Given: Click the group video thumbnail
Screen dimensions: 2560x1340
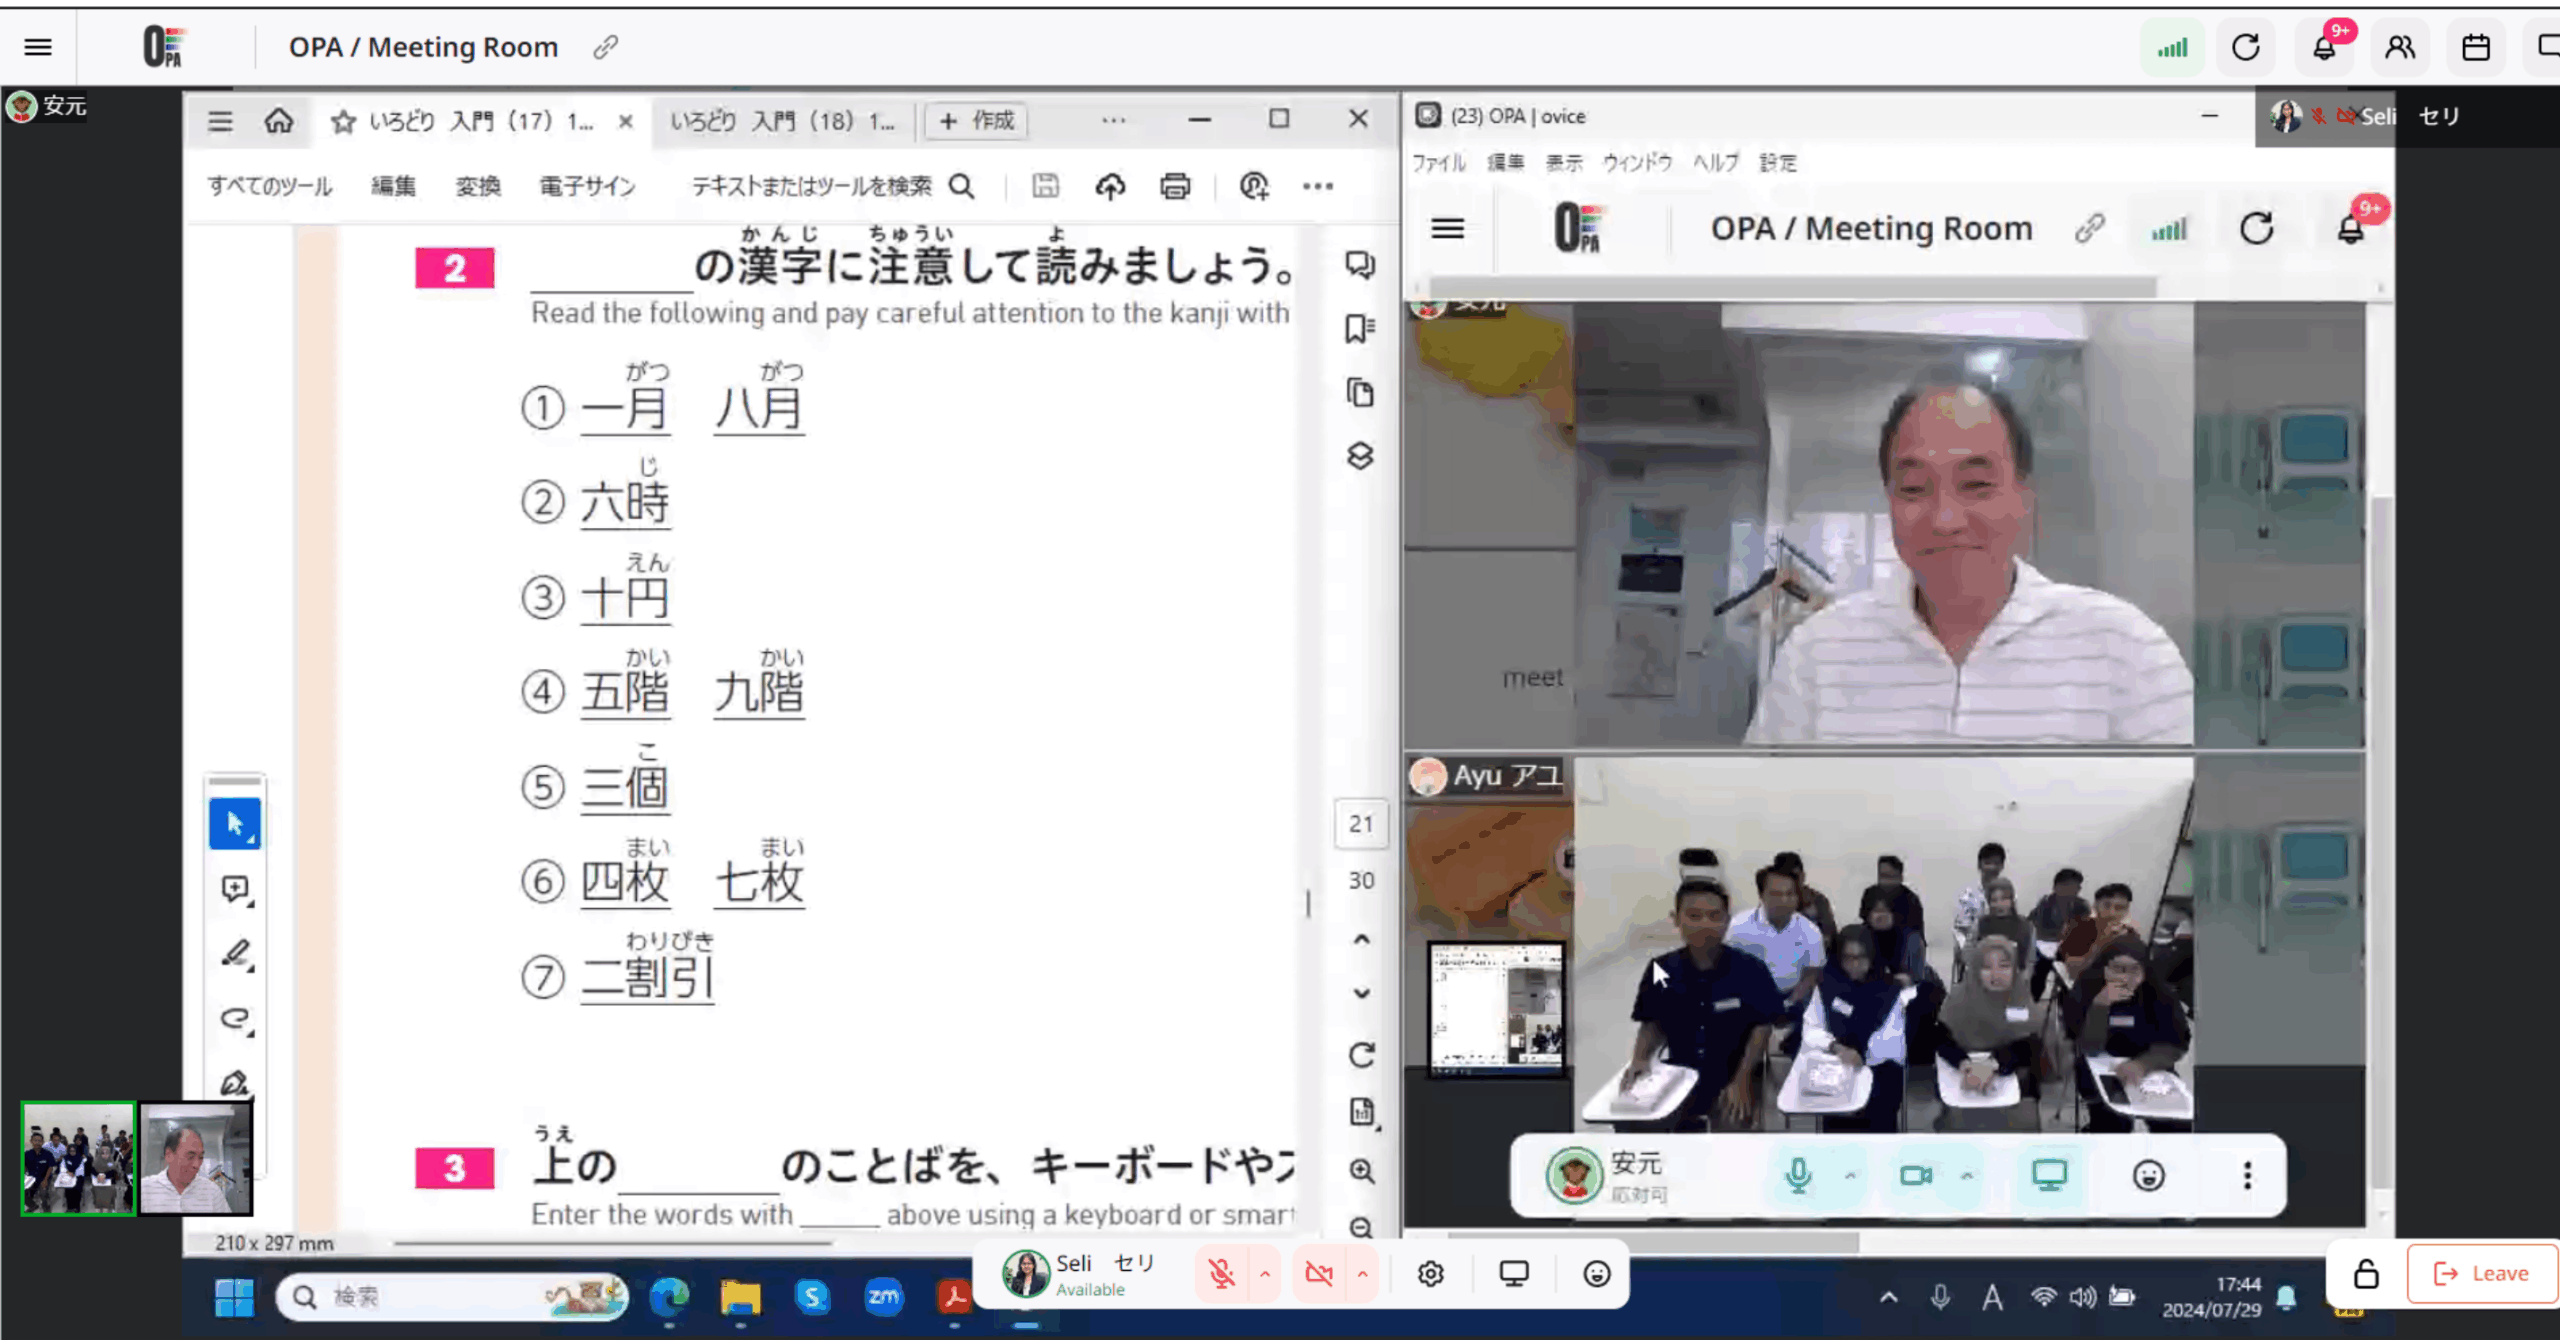Looking at the screenshot, I should click(78, 1158).
